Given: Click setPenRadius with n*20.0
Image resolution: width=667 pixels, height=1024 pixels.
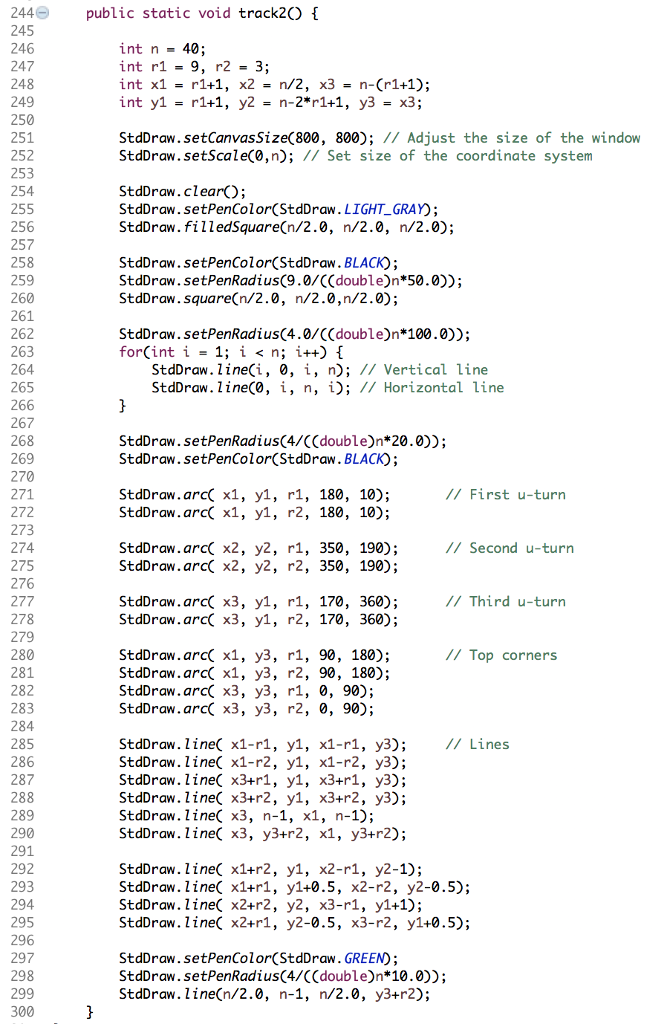Looking at the screenshot, I should 282,441.
